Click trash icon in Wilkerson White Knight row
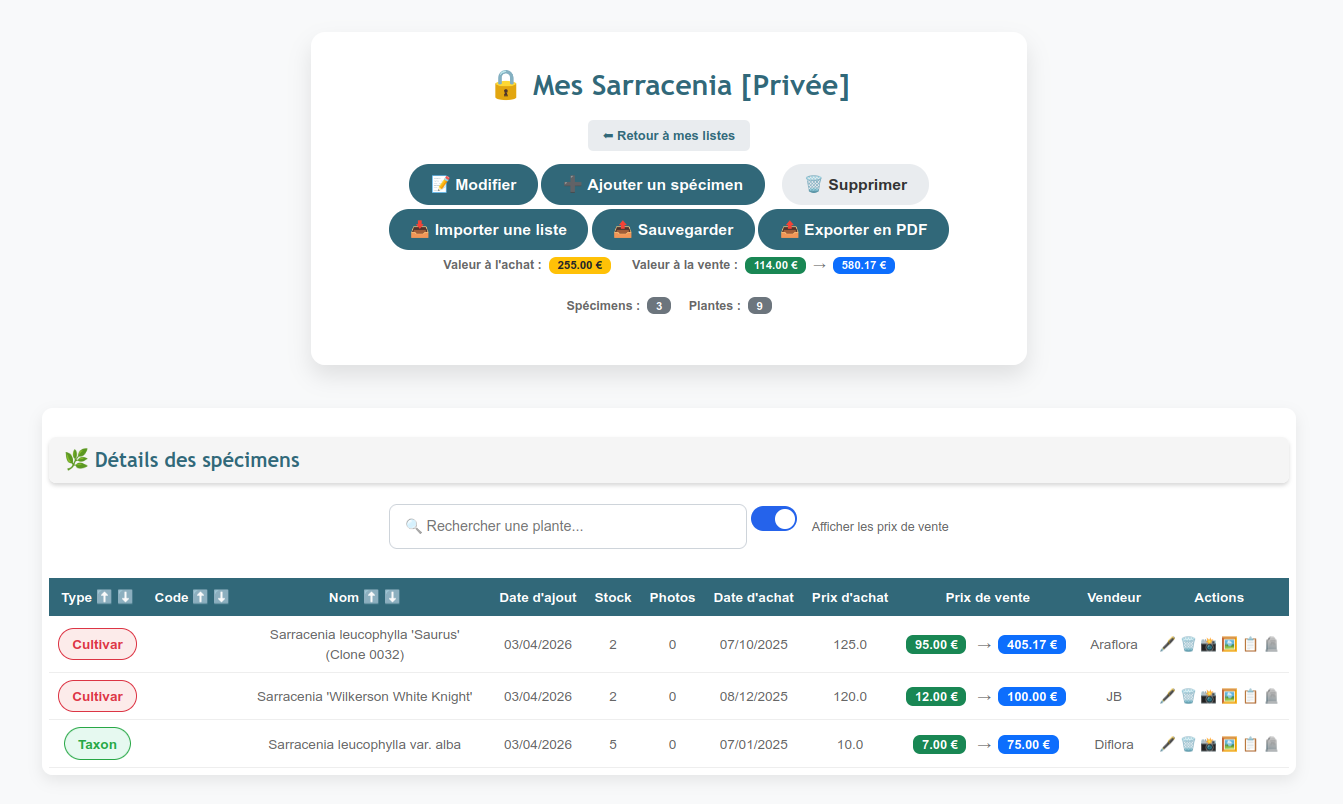The image size is (1343, 804). pyautogui.click(x=1188, y=697)
